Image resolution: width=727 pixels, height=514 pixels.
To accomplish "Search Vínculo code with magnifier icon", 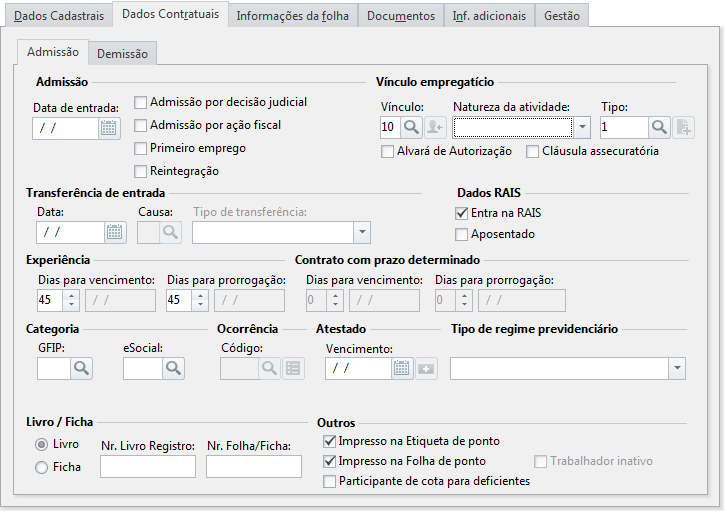I will [x=411, y=127].
